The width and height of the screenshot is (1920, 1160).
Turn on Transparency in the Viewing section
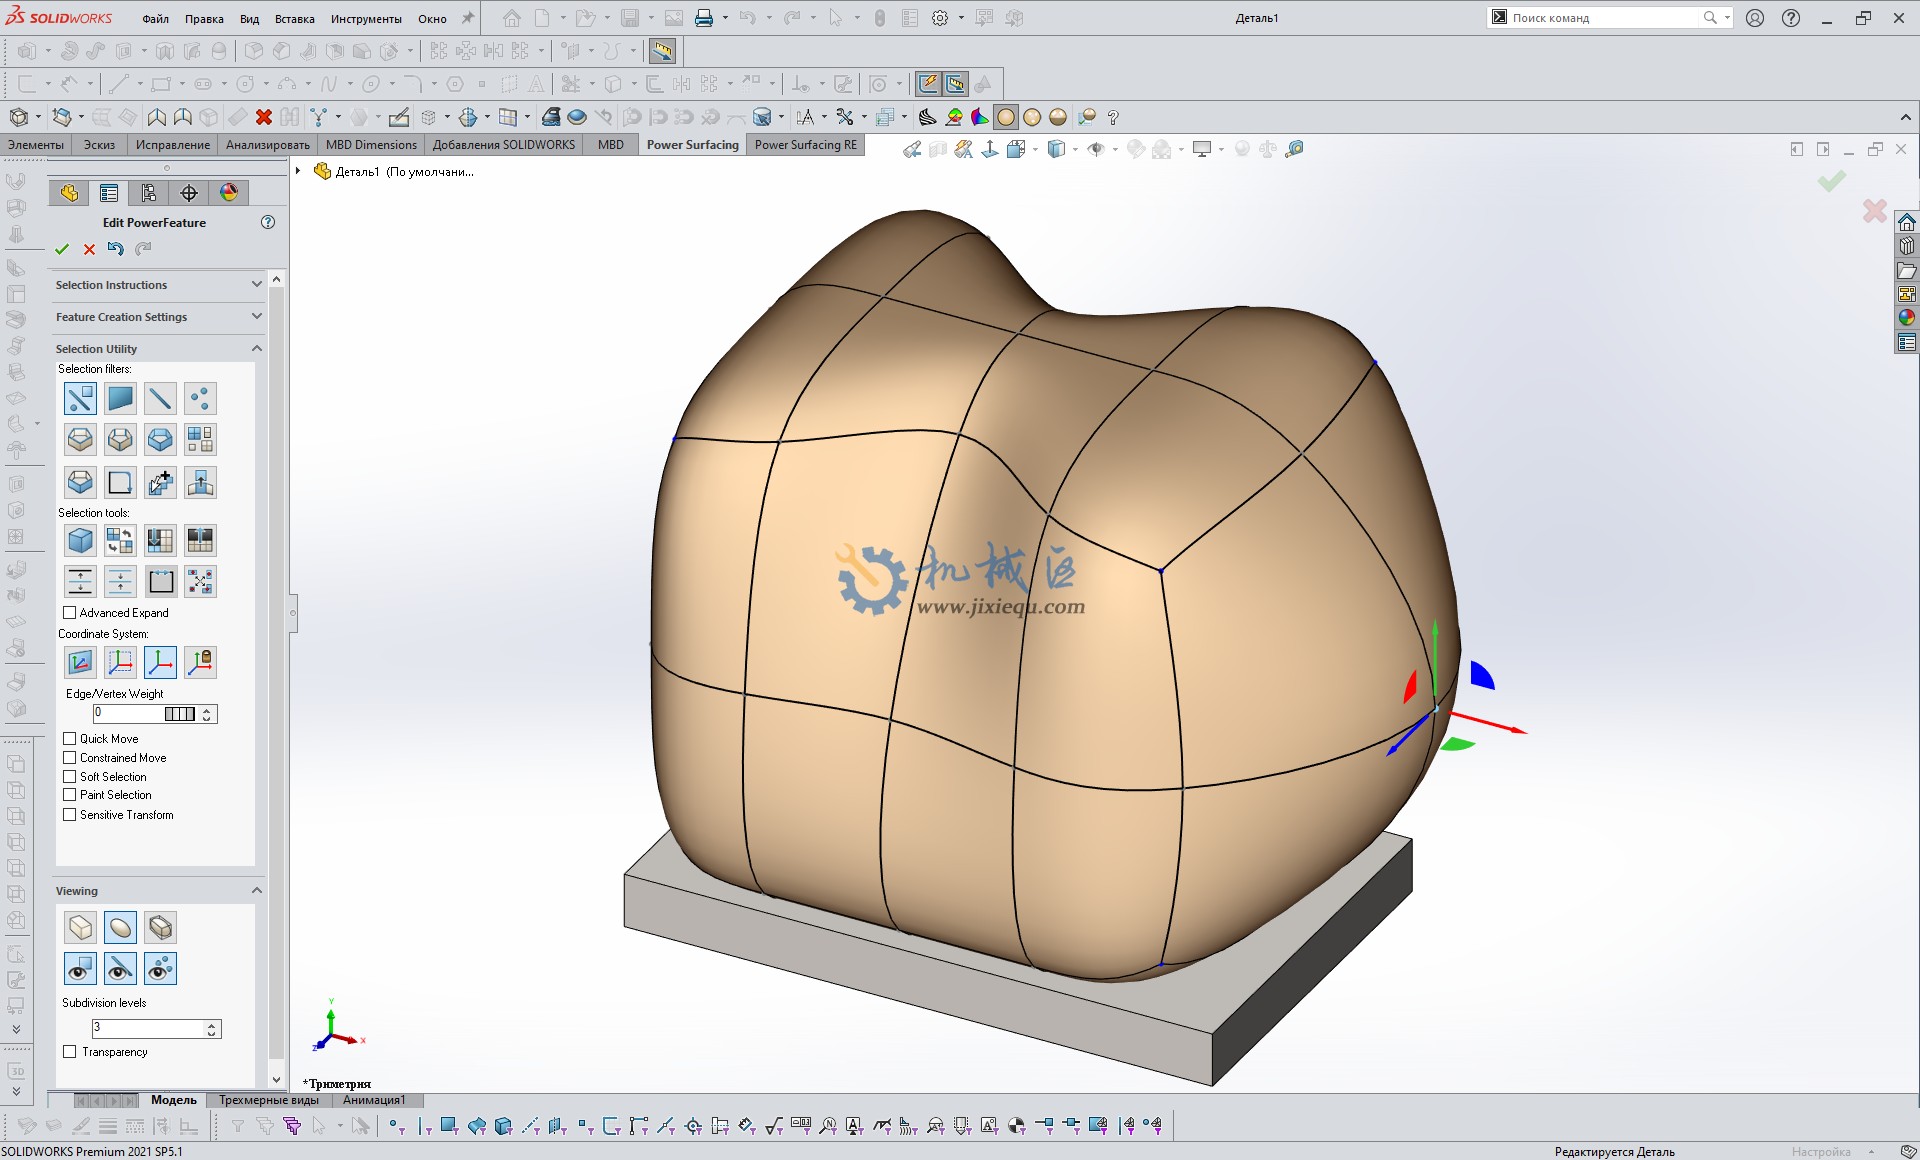click(x=69, y=1051)
